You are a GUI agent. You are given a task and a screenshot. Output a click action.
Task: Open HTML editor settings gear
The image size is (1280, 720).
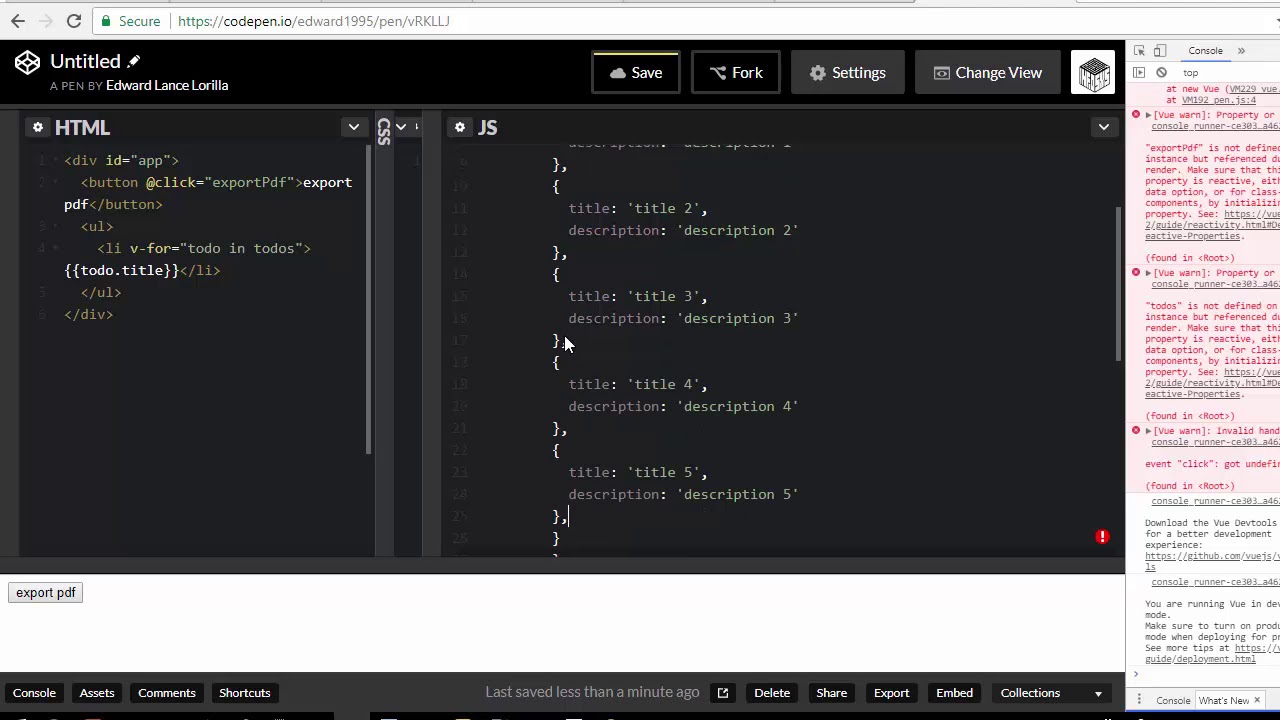point(38,127)
